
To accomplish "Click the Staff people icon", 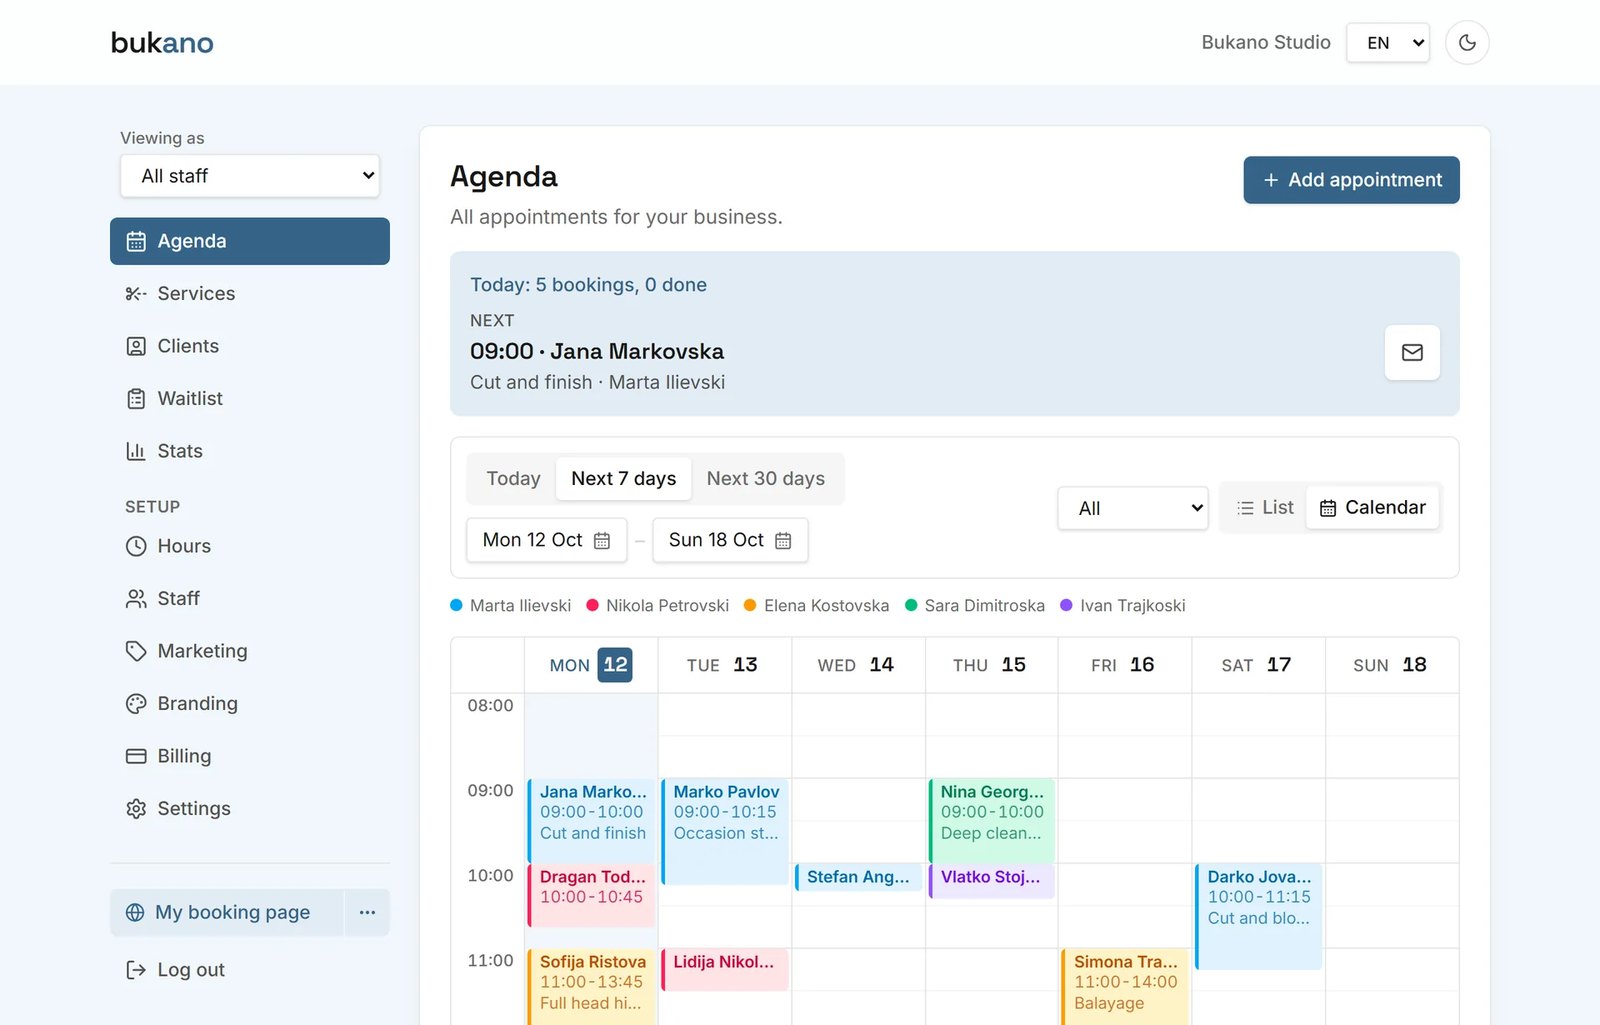I will click(136, 599).
